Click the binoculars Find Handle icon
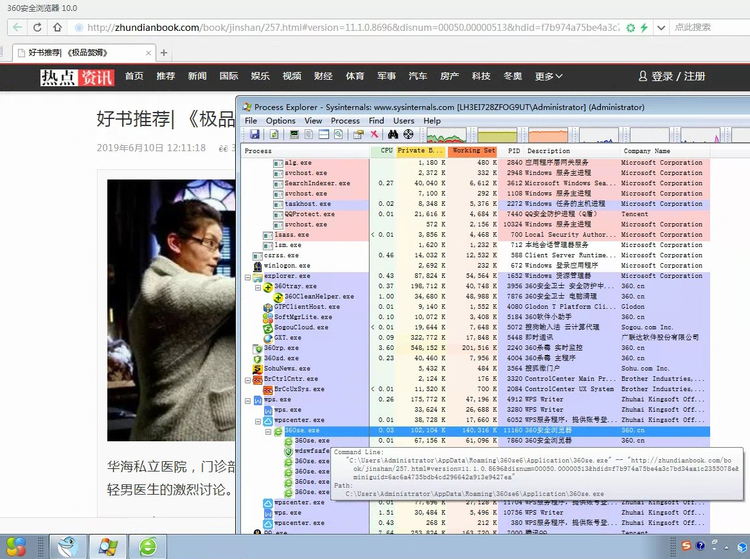The height and width of the screenshot is (559, 750). [x=393, y=134]
